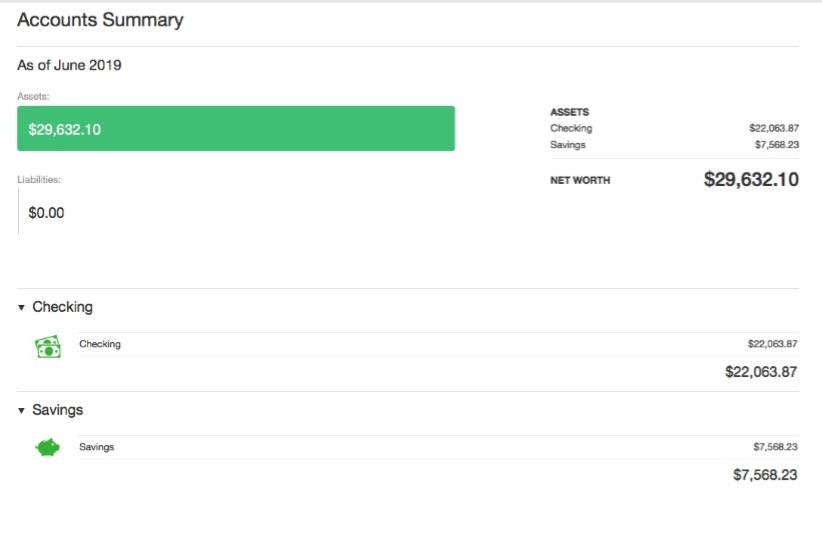Click the As of June 2019 date label
This screenshot has width=822, height=540.
coord(69,65)
